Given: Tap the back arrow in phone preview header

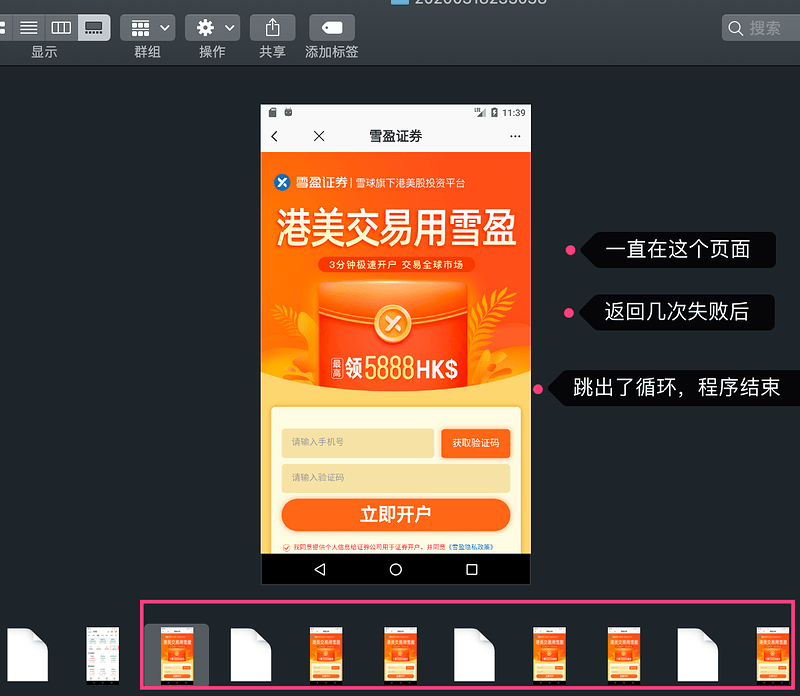Looking at the screenshot, I should click(274, 136).
